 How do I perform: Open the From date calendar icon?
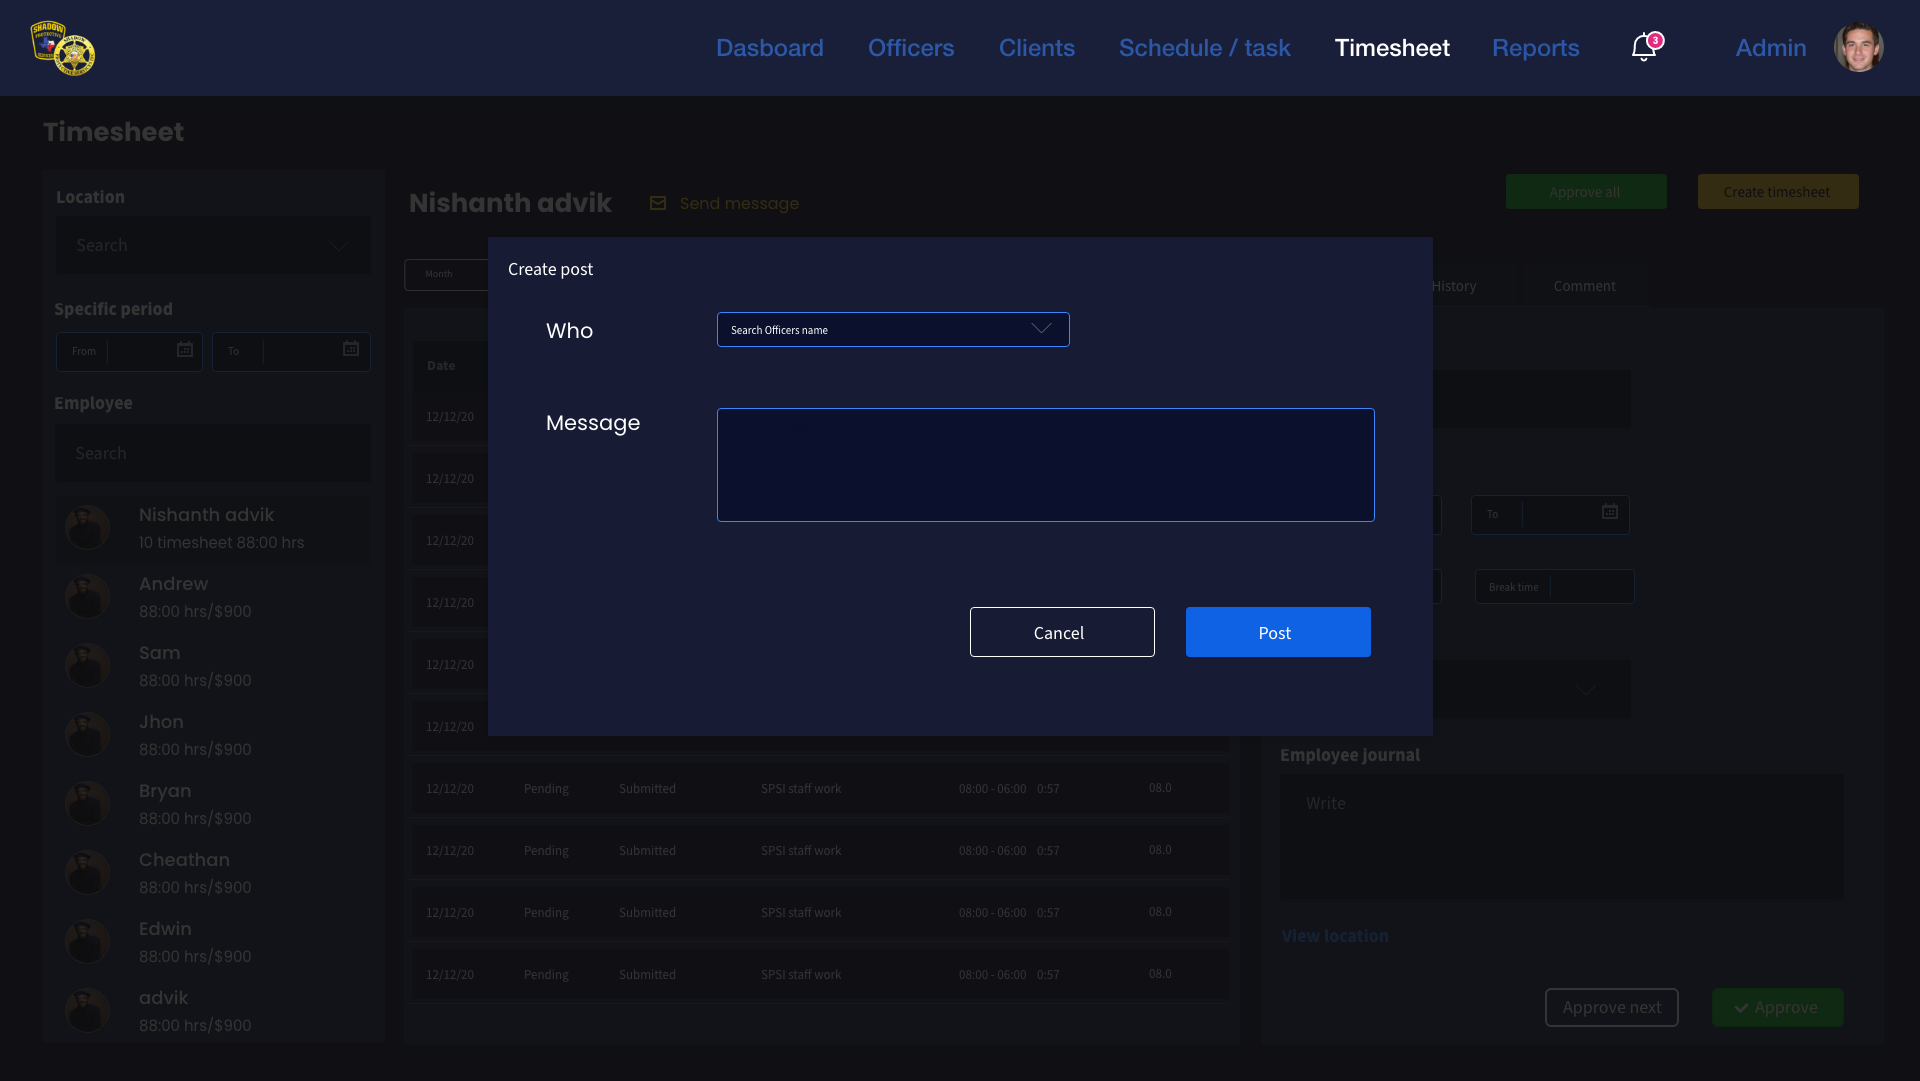(185, 350)
